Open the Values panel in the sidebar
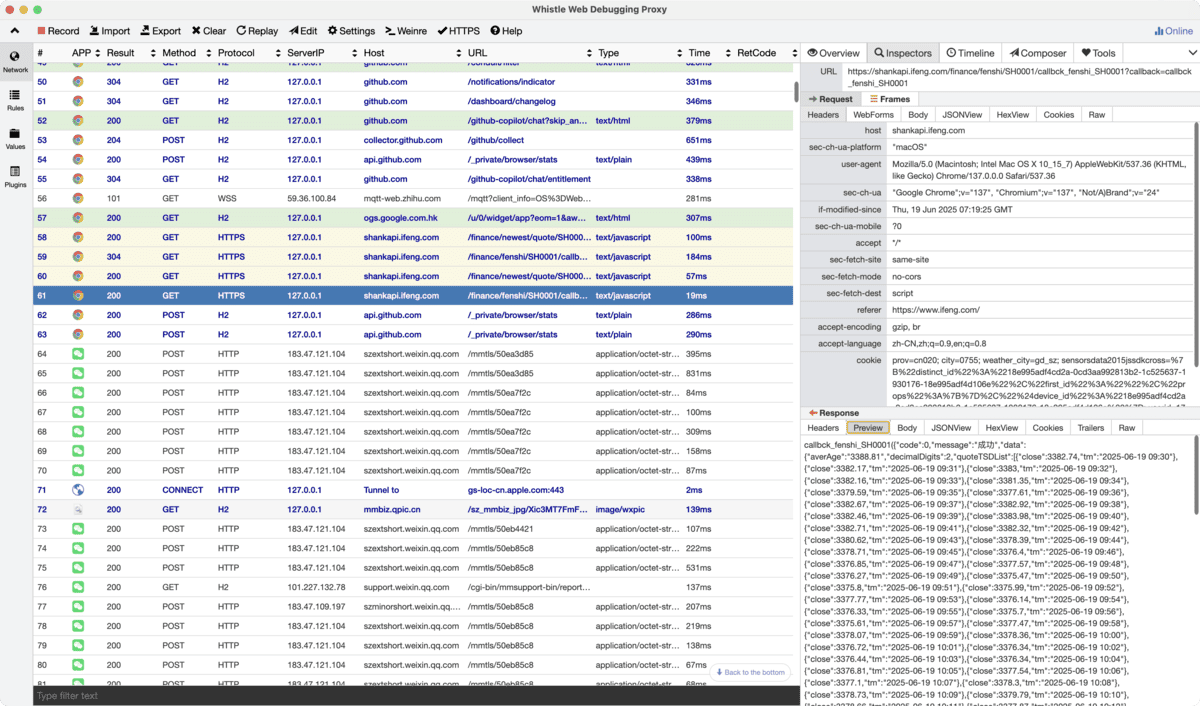 click(x=15, y=139)
